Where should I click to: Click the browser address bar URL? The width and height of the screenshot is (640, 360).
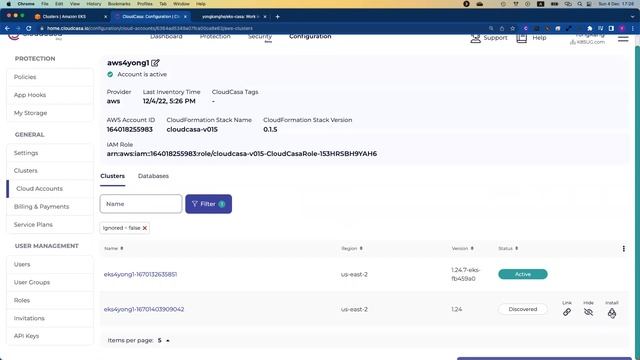click(x=150, y=28)
